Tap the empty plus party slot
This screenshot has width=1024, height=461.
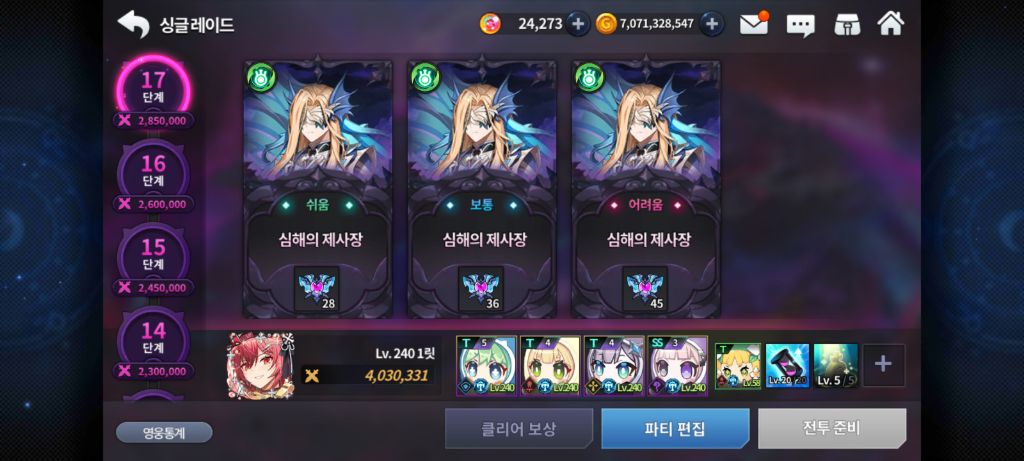(x=884, y=365)
